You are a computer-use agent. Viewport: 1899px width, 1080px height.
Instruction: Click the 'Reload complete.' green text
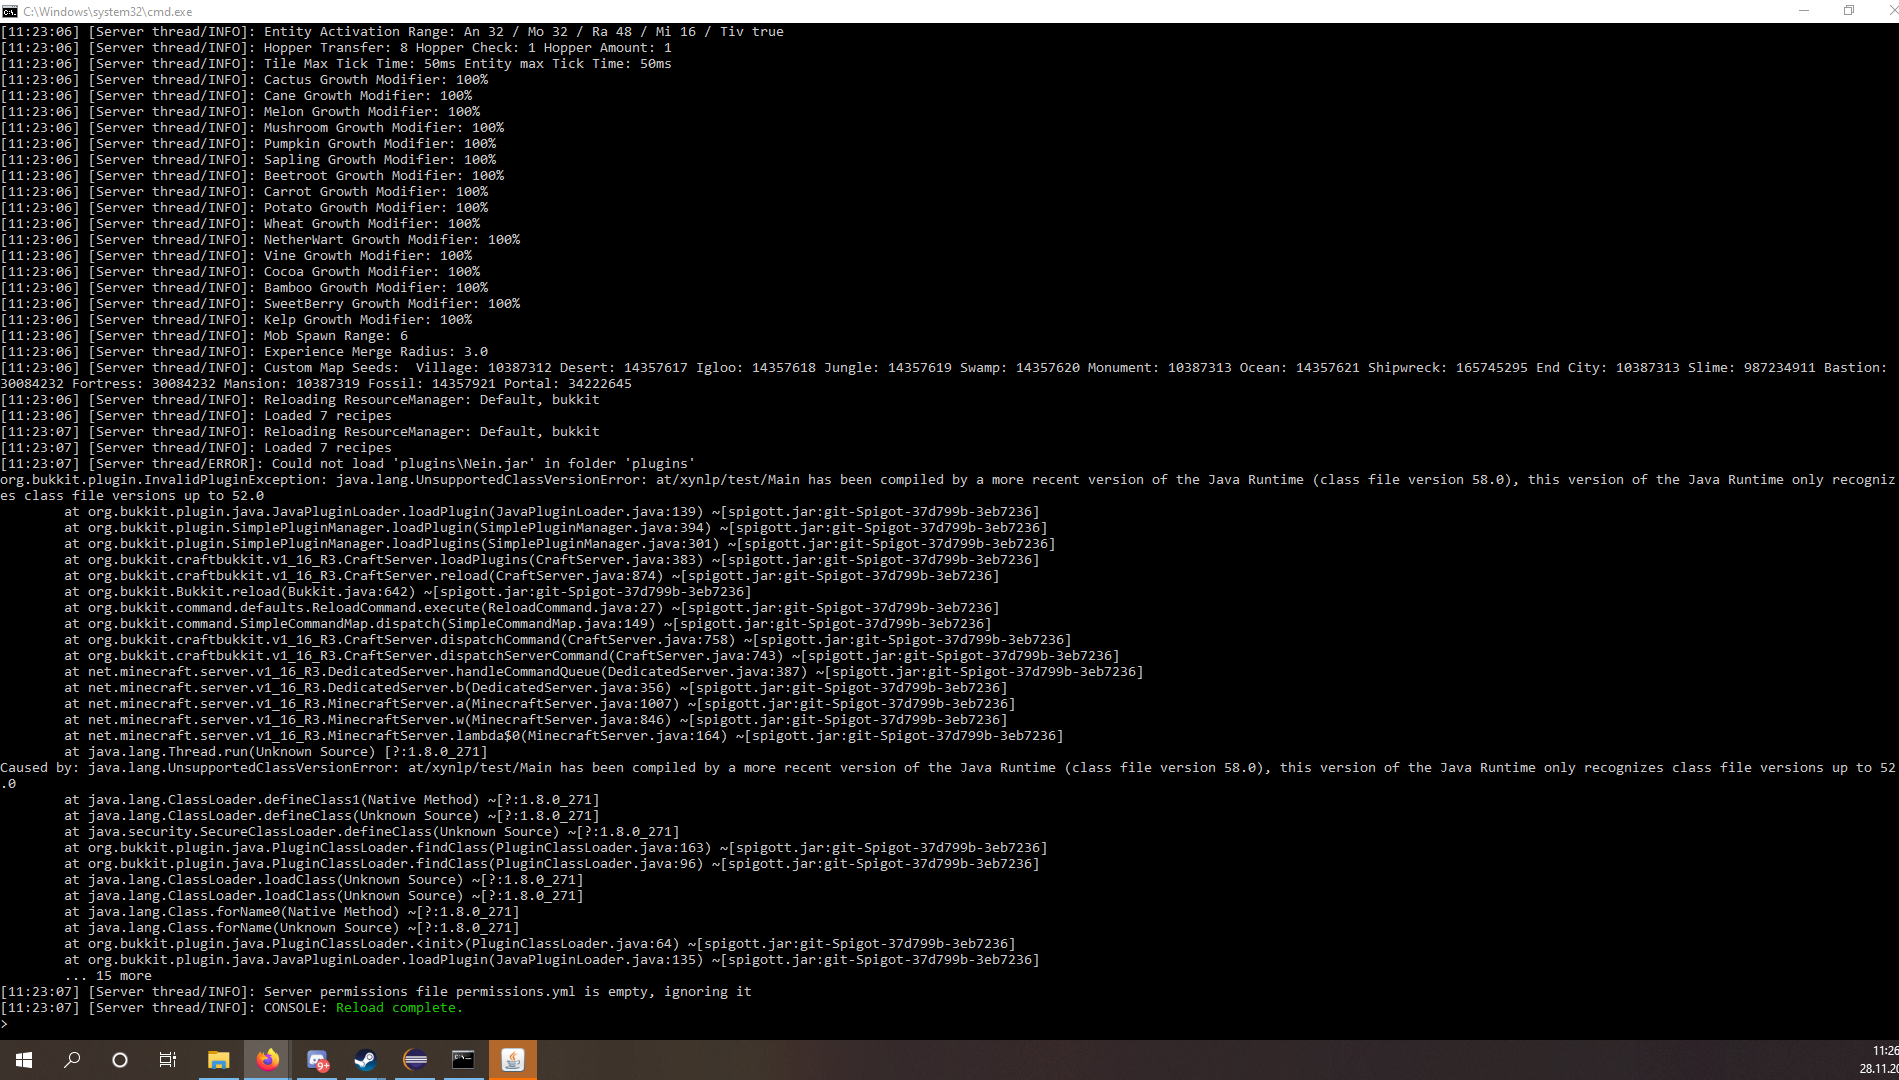pos(399,1008)
